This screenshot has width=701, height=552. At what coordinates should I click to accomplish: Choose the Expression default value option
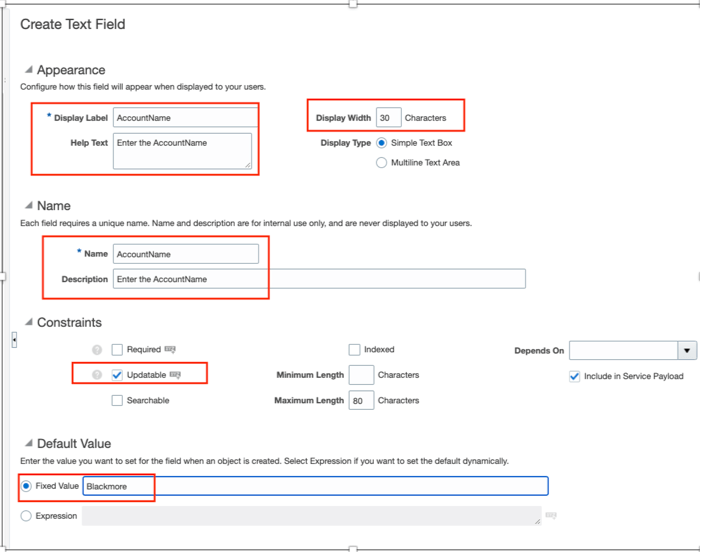(26, 516)
